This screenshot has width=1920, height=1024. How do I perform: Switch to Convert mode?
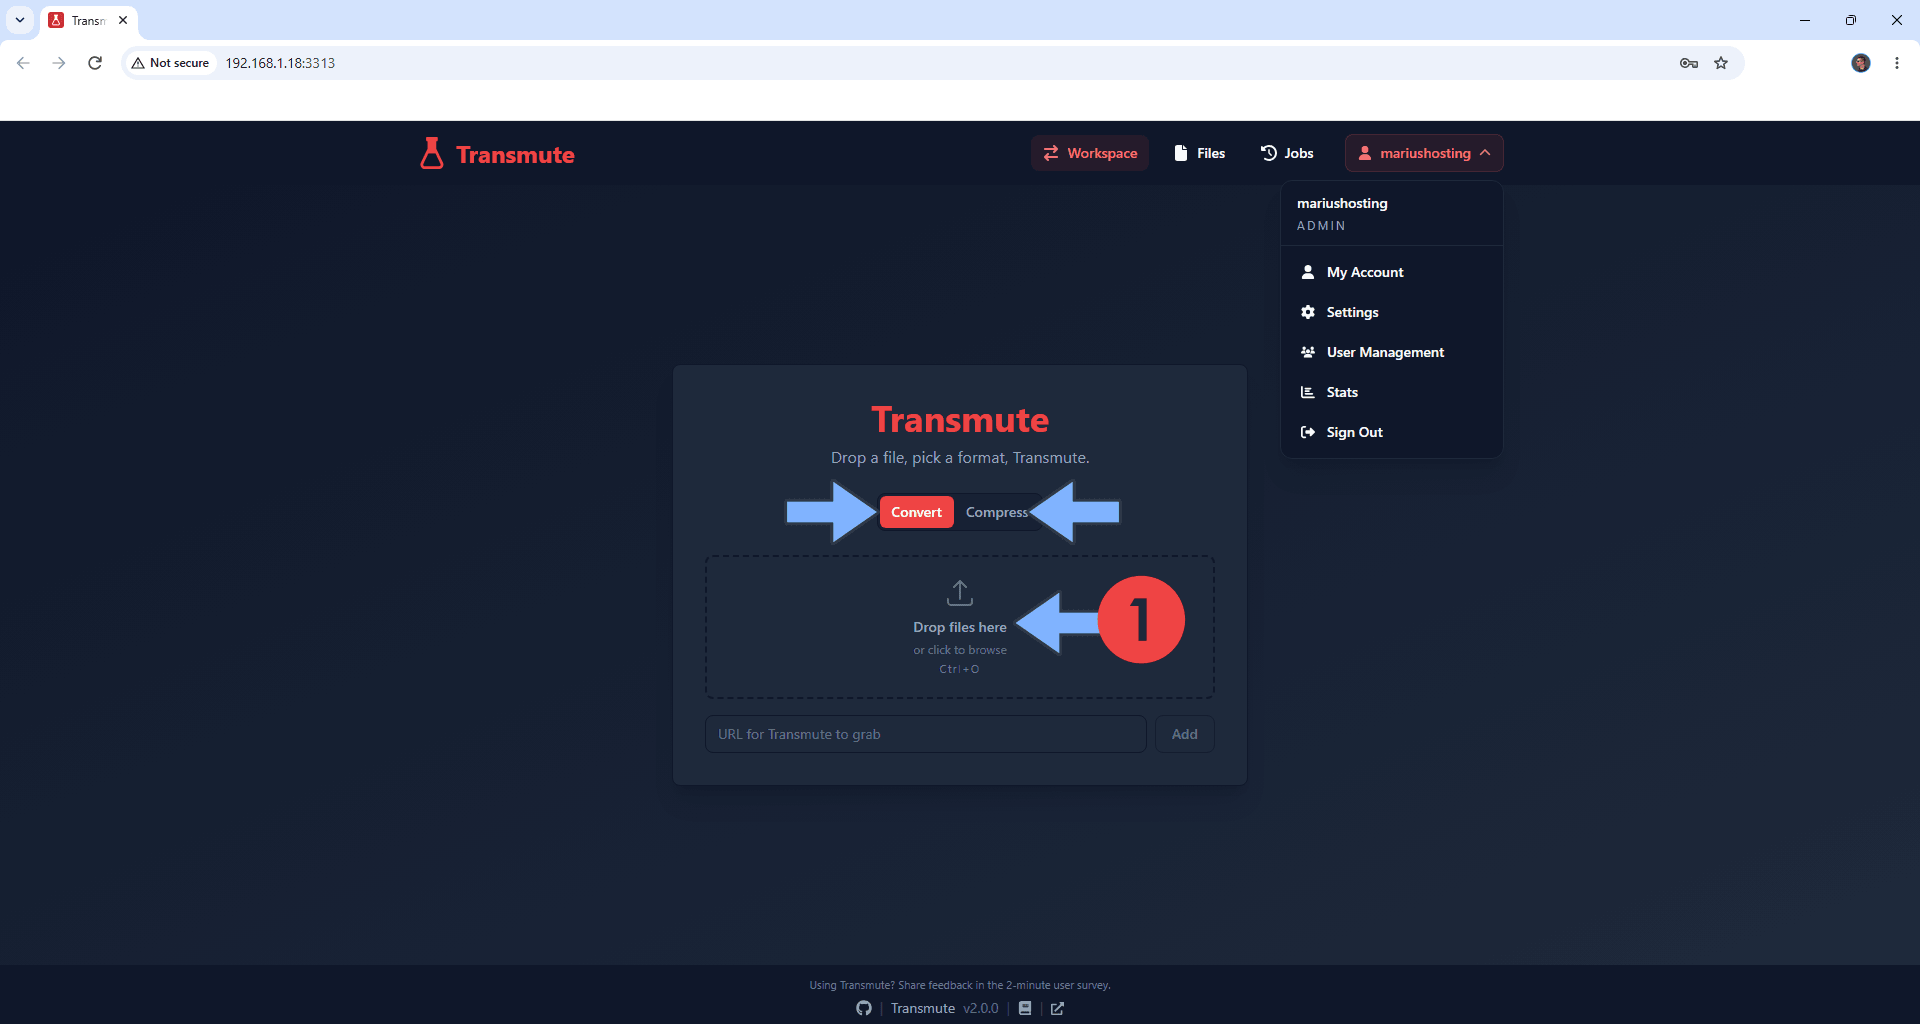tap(916, 512)
